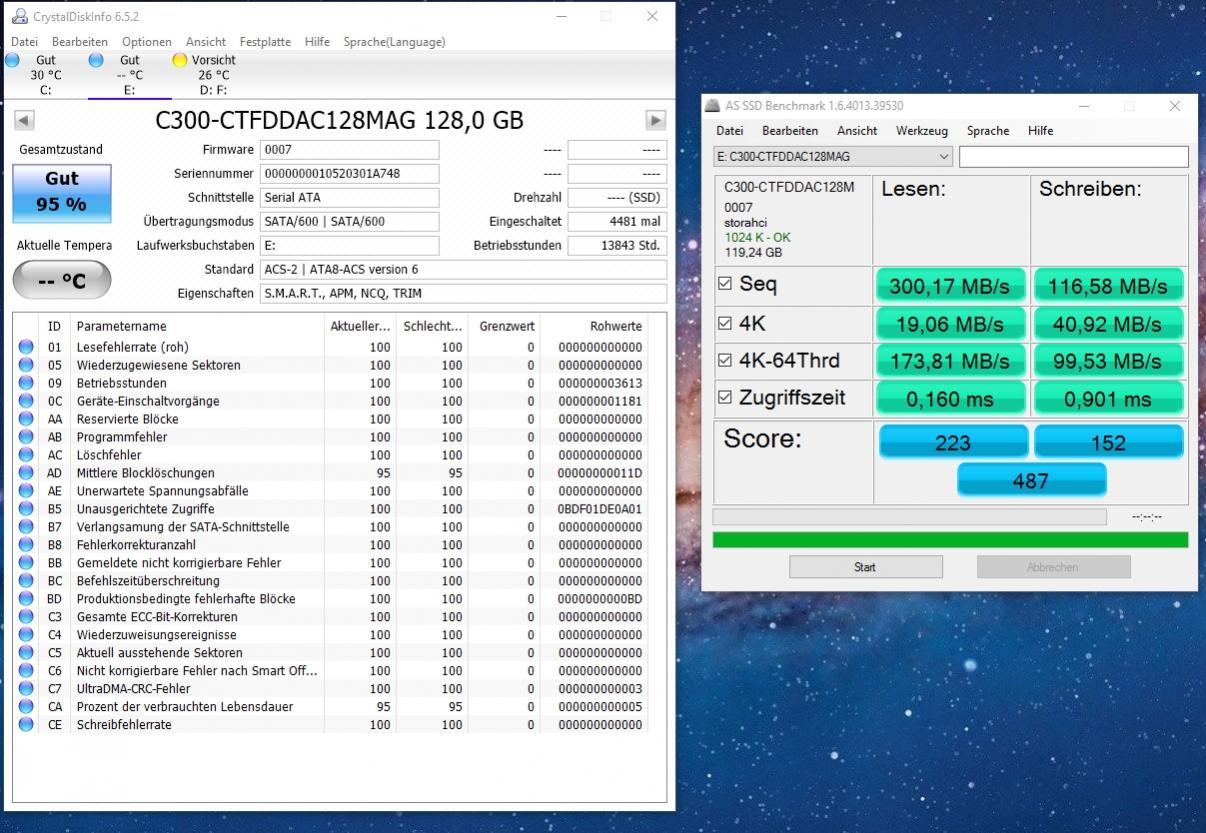This screenshot has width=1206, height=833.
Task: Open Festplatte menu in CrystalDiskInfo
Action: click(x=265, y=42)
